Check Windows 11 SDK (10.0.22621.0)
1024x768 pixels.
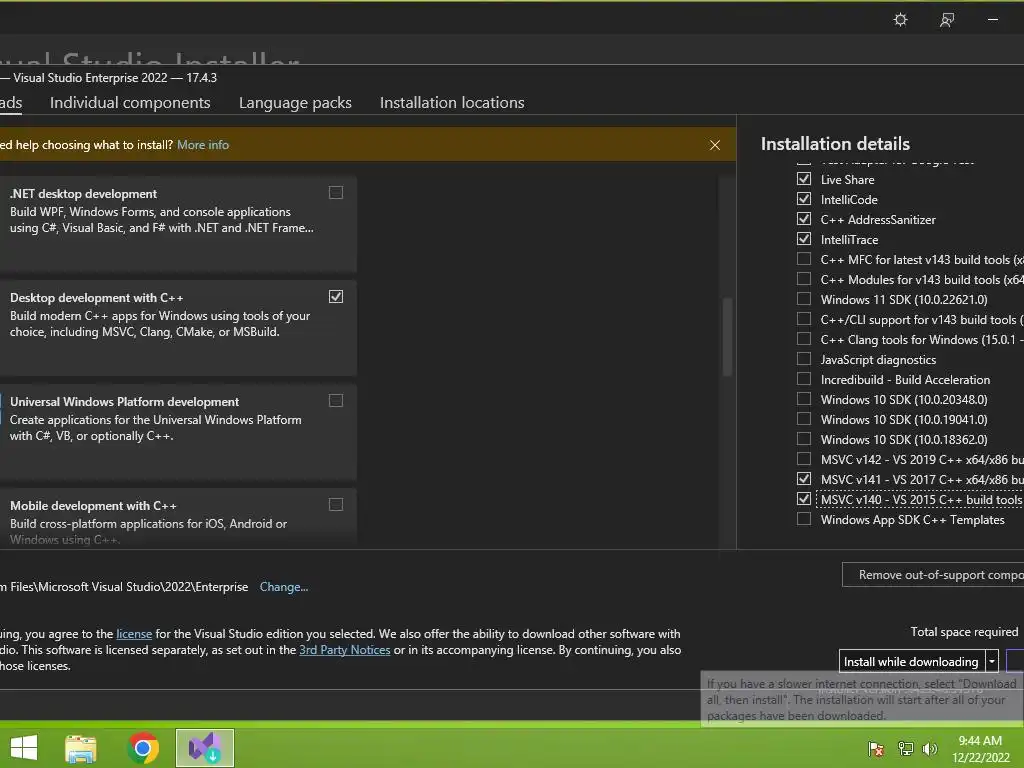pos(804,299)
